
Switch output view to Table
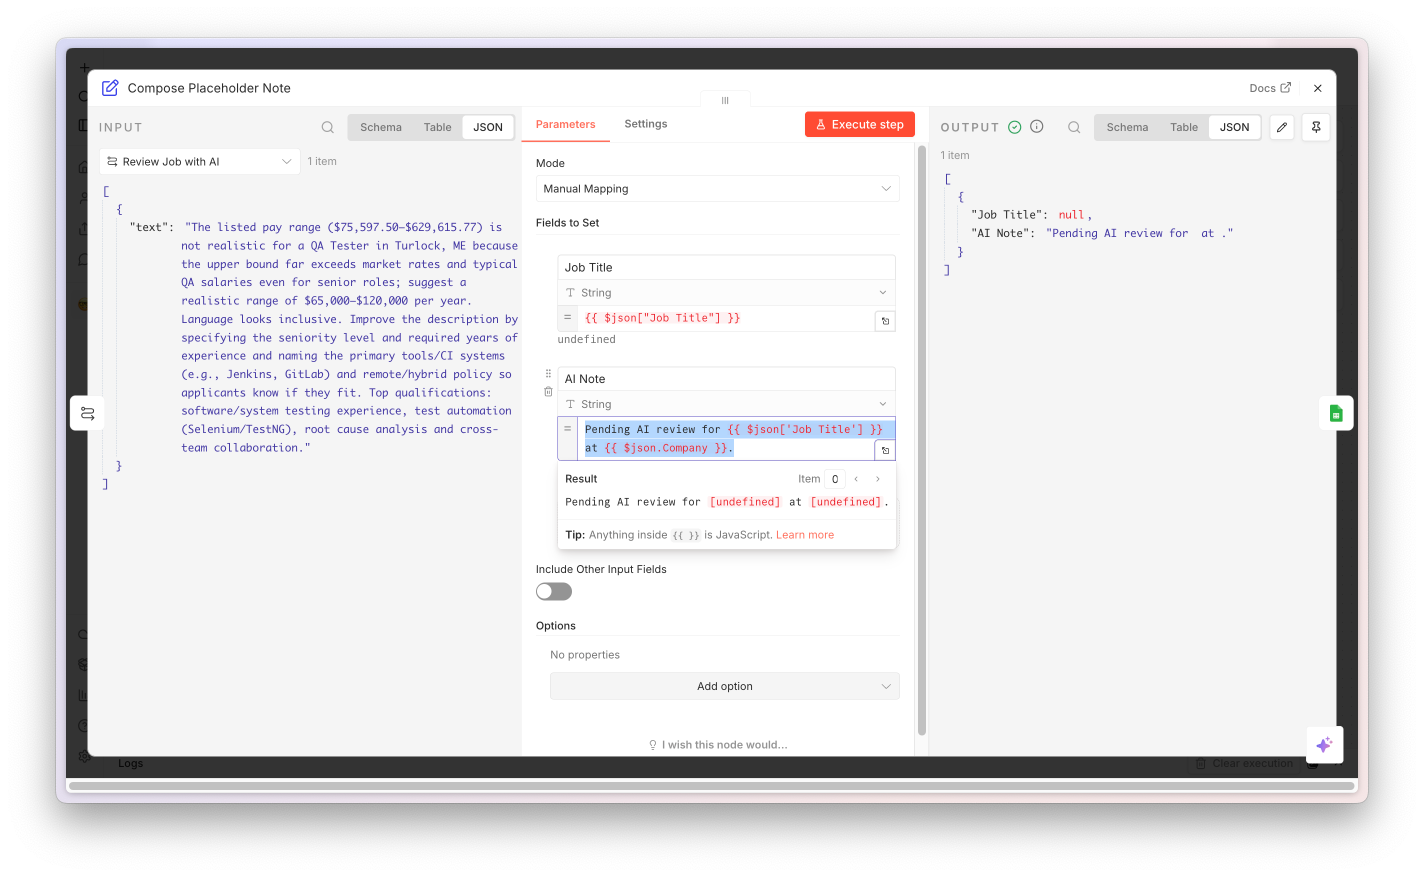click(x=1184, y=127)
